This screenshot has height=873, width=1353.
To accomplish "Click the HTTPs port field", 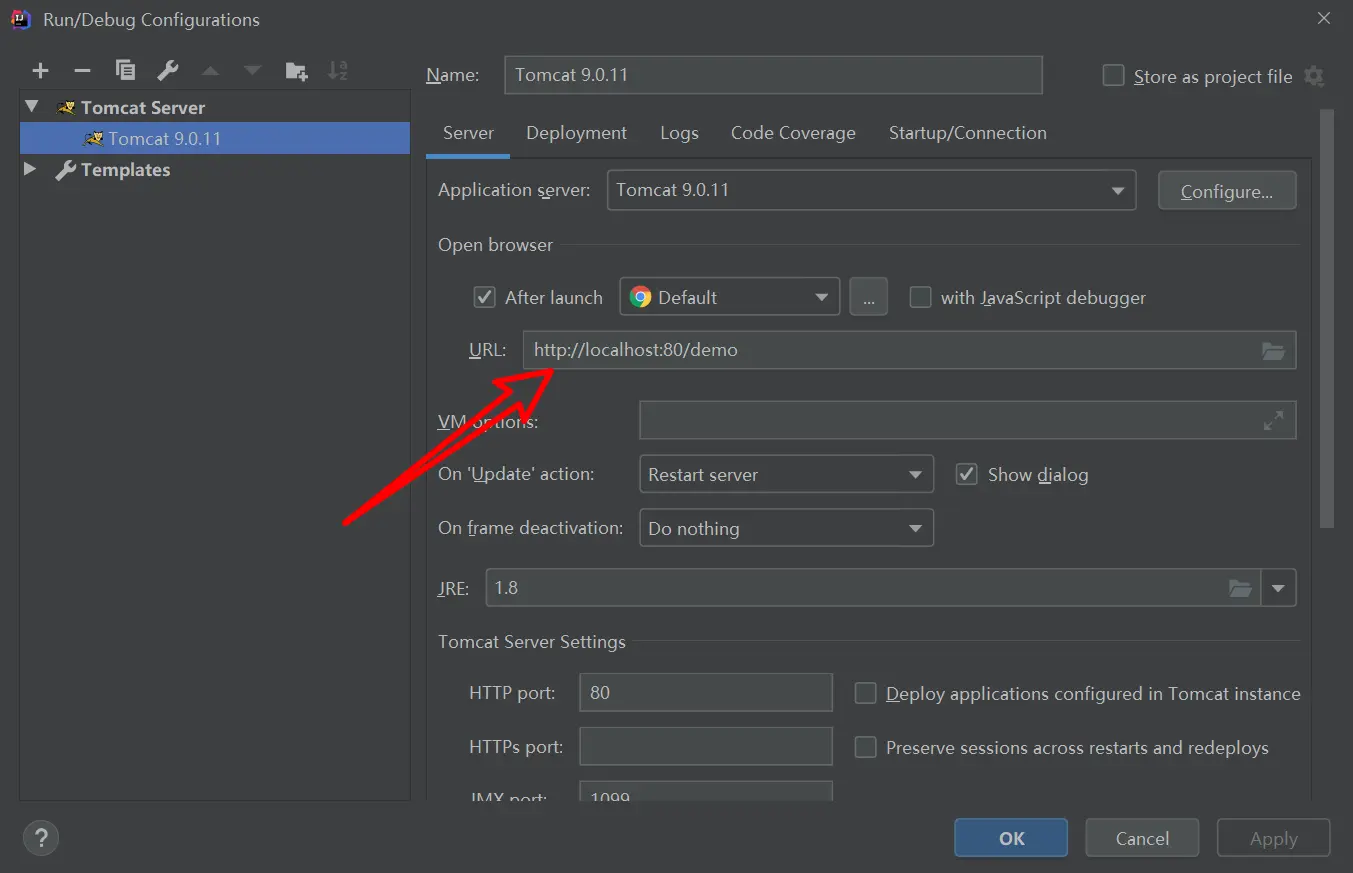I will [706, 746].
